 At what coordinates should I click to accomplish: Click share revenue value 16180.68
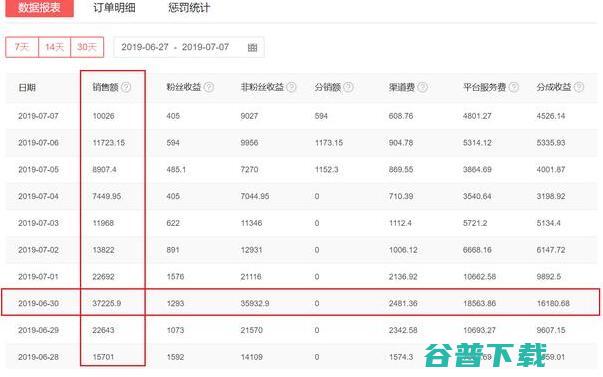[x=553, y=304]
